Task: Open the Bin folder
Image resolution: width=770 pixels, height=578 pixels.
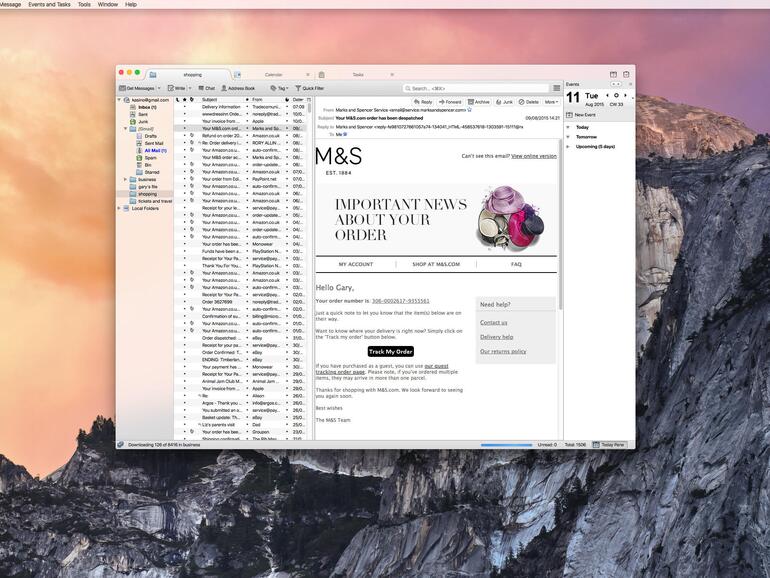Action: 148,165
